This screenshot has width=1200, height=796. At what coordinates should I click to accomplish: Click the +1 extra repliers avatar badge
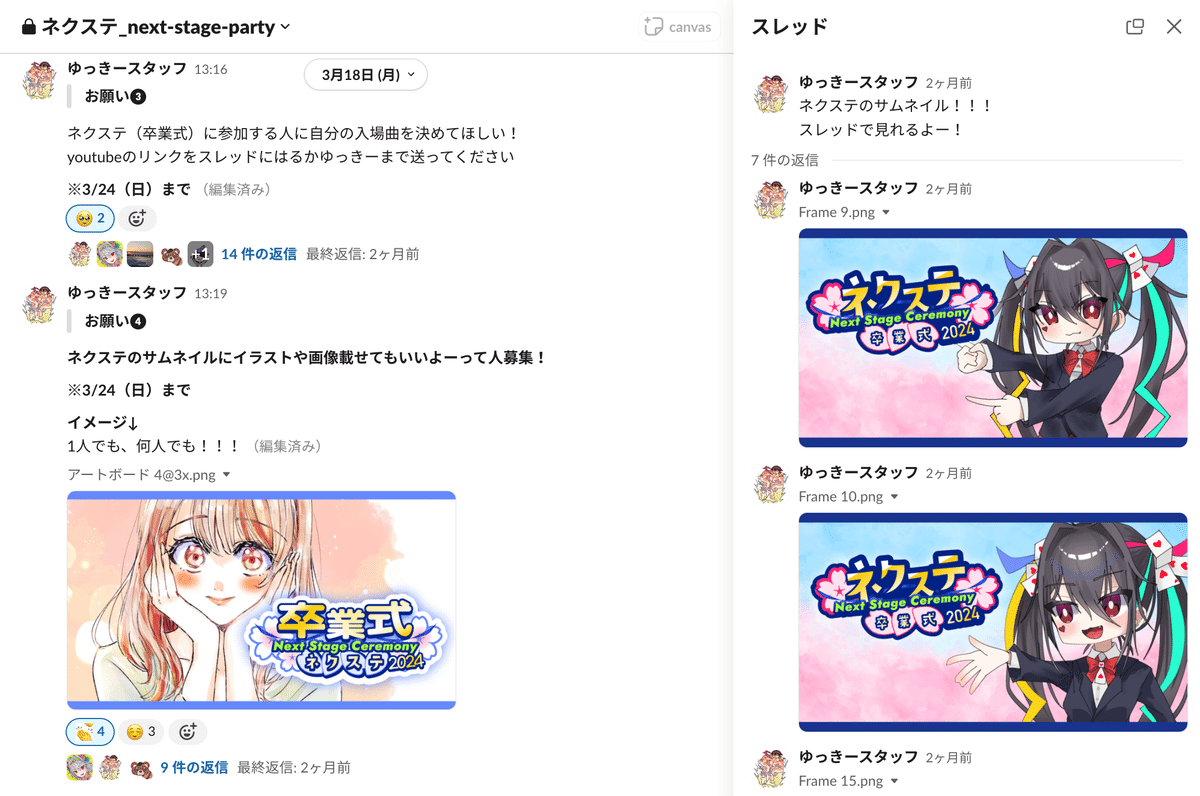pos(200,254)
